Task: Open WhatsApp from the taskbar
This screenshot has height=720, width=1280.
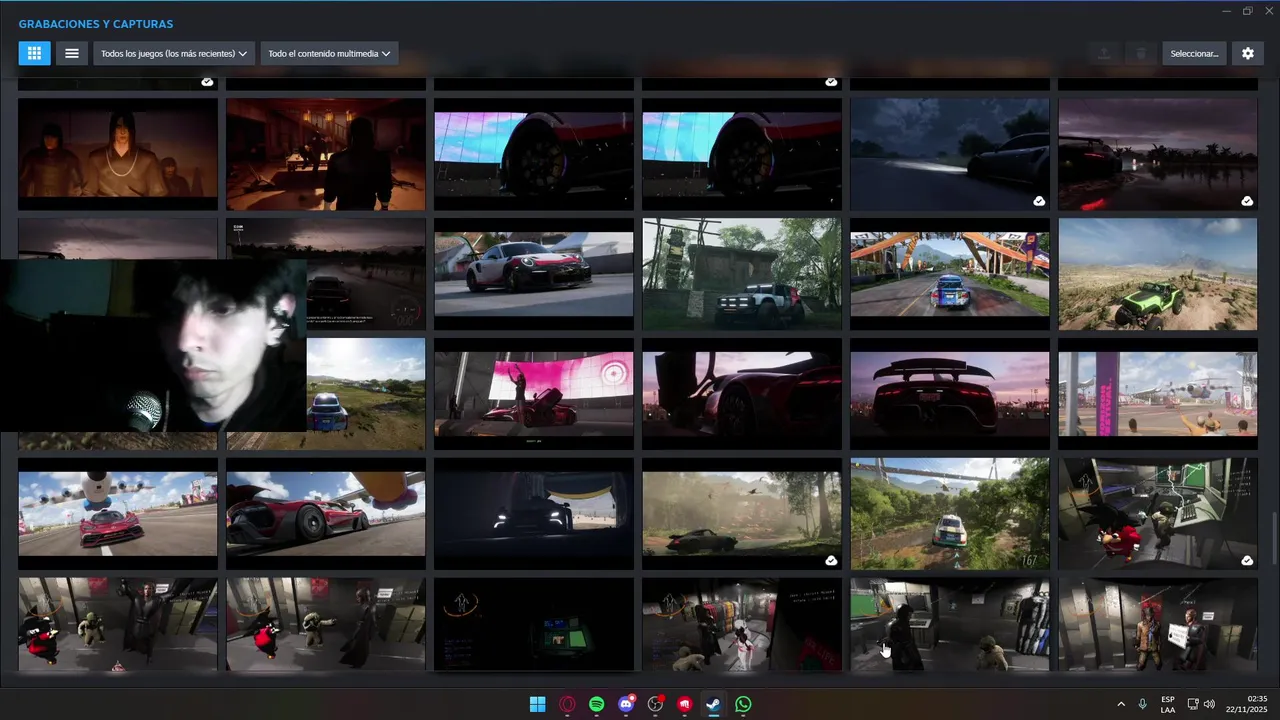Action: click(743, 704)
